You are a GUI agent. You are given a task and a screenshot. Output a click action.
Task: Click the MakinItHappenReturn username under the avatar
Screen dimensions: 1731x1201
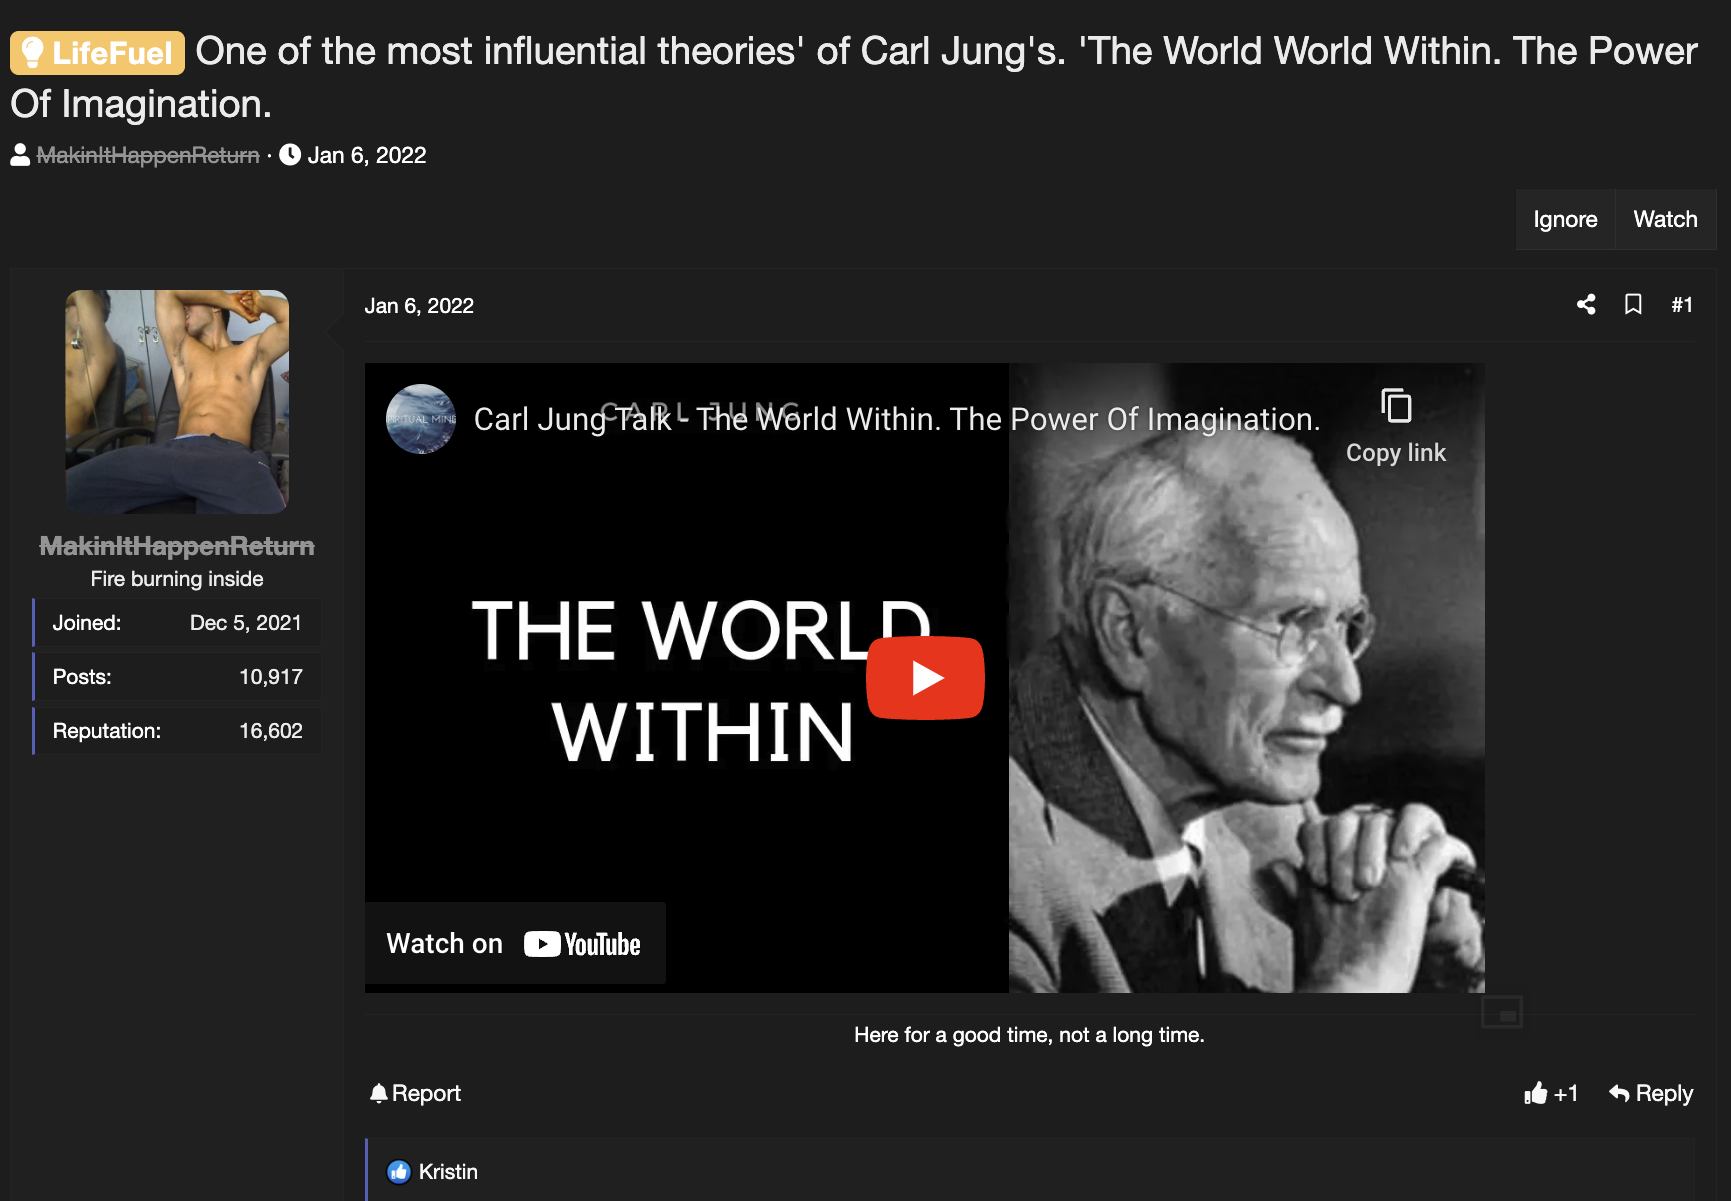tap(177, 546)
